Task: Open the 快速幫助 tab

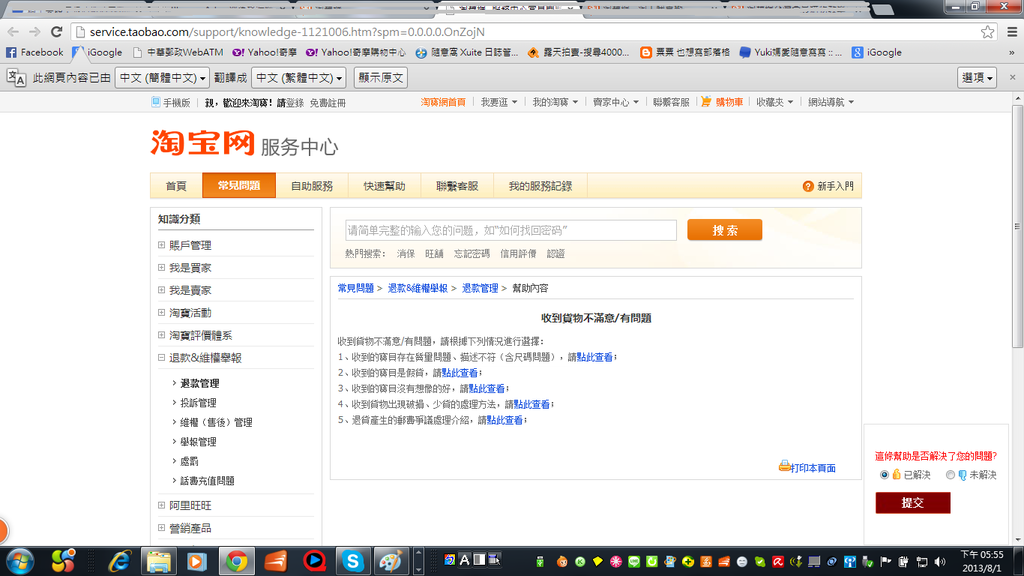Action: click(385, 185)
